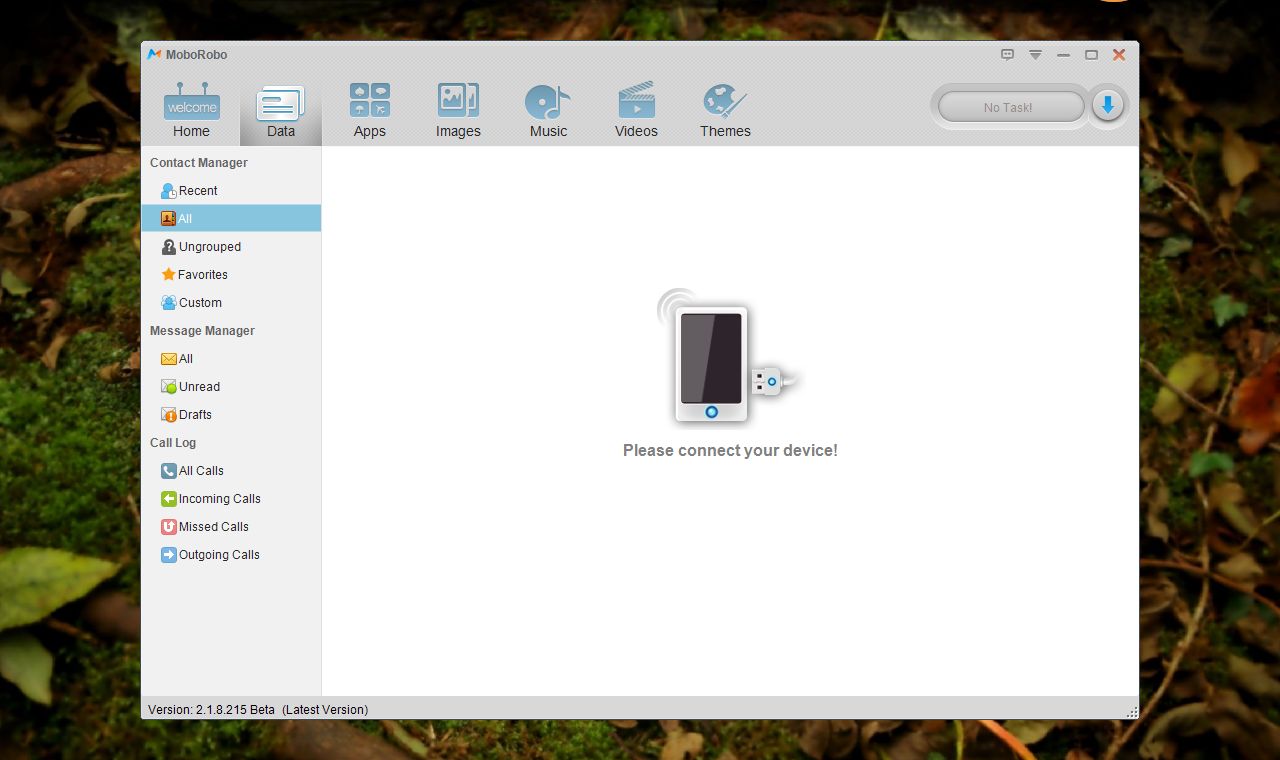Show Incoming Calls
1280x760 pixels.
(x=231, y=498)
